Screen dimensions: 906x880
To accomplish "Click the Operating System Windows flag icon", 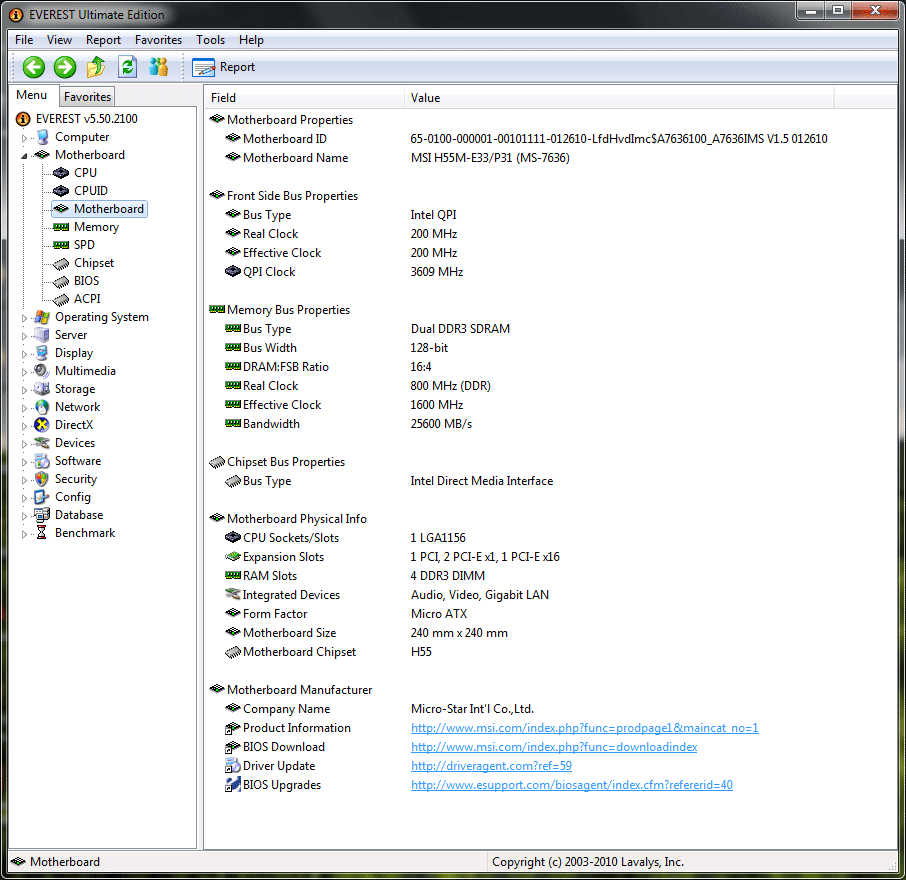I will pyautogui.click(x=42, y=317).
